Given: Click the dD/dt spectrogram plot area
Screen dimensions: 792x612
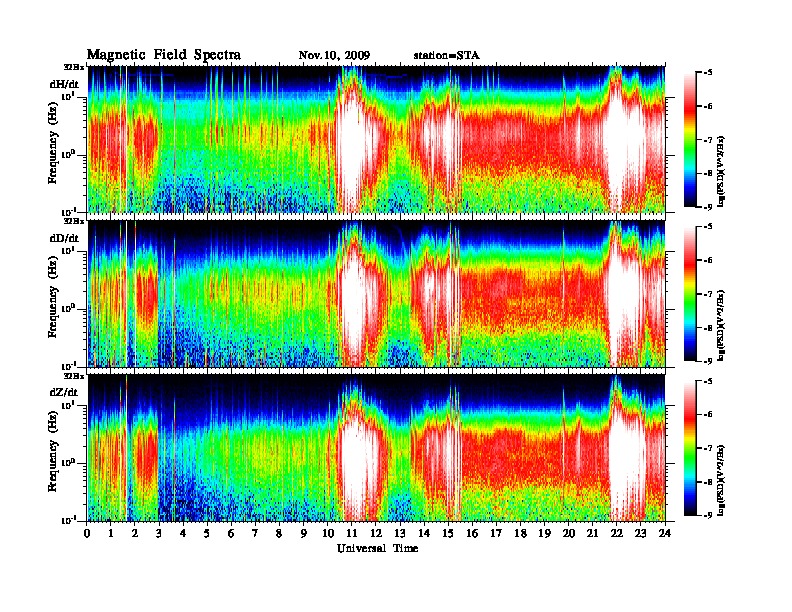Looking at the screenshot, I should tap(376, 293).
